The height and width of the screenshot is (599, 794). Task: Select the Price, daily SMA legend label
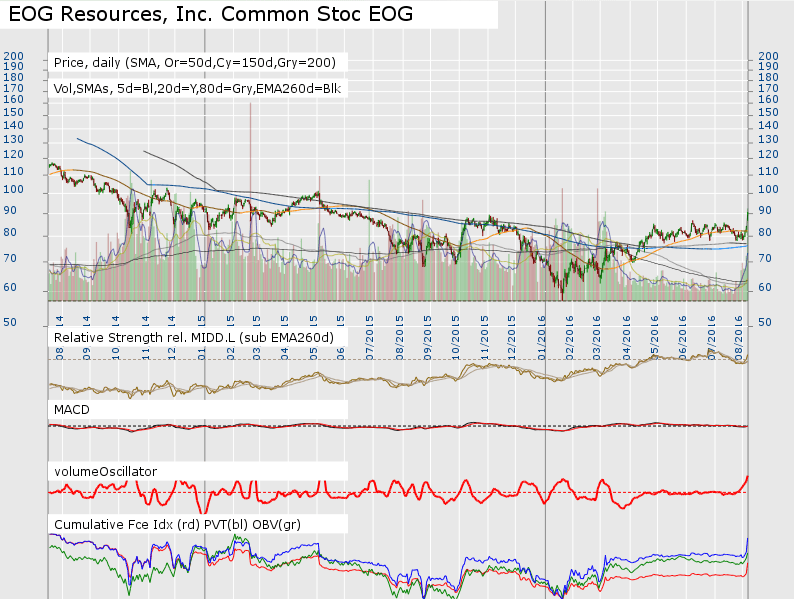click(x=195, y=63)
